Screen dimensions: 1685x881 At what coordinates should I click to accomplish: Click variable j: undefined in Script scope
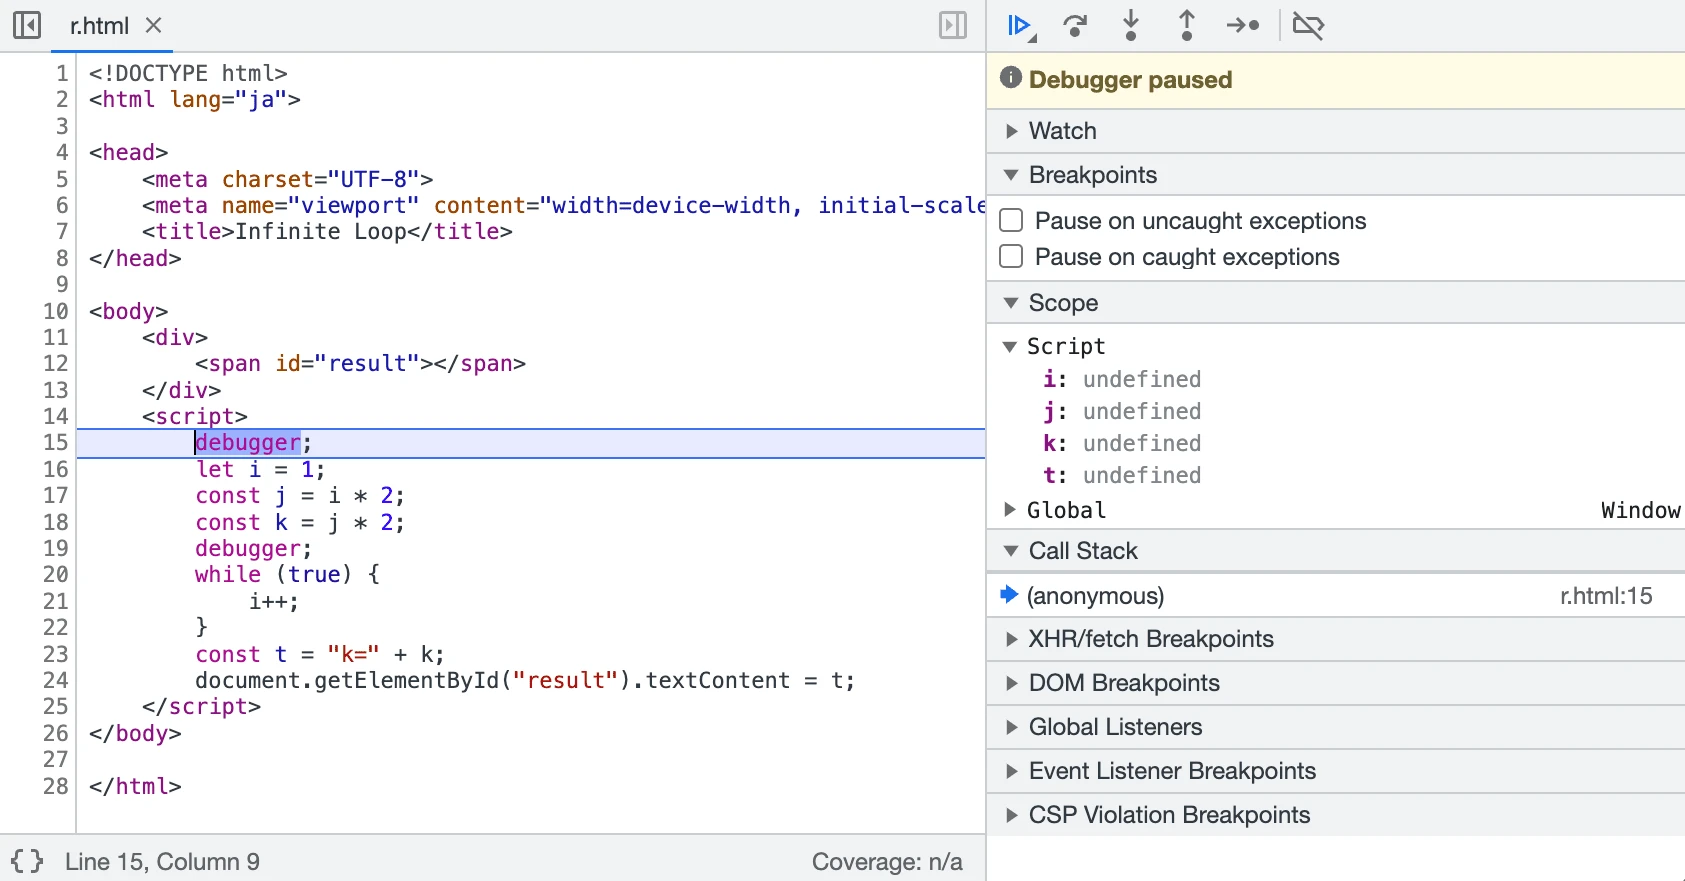tap(1122, 411)
